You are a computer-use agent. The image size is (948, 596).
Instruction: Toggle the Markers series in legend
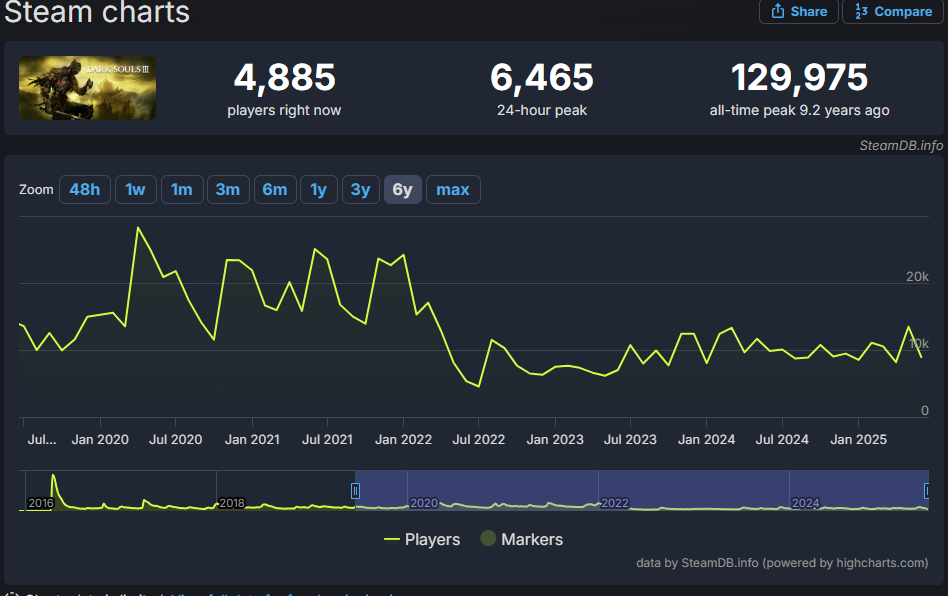522,539
